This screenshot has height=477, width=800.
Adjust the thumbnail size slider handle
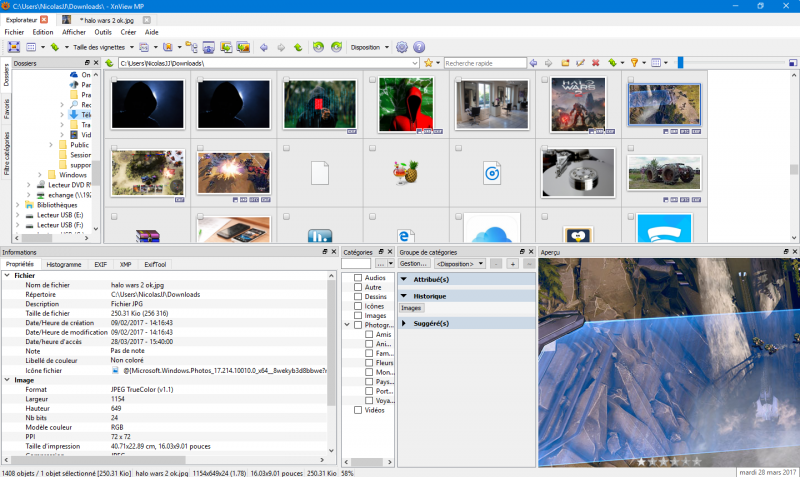click(x=680, y=63)
